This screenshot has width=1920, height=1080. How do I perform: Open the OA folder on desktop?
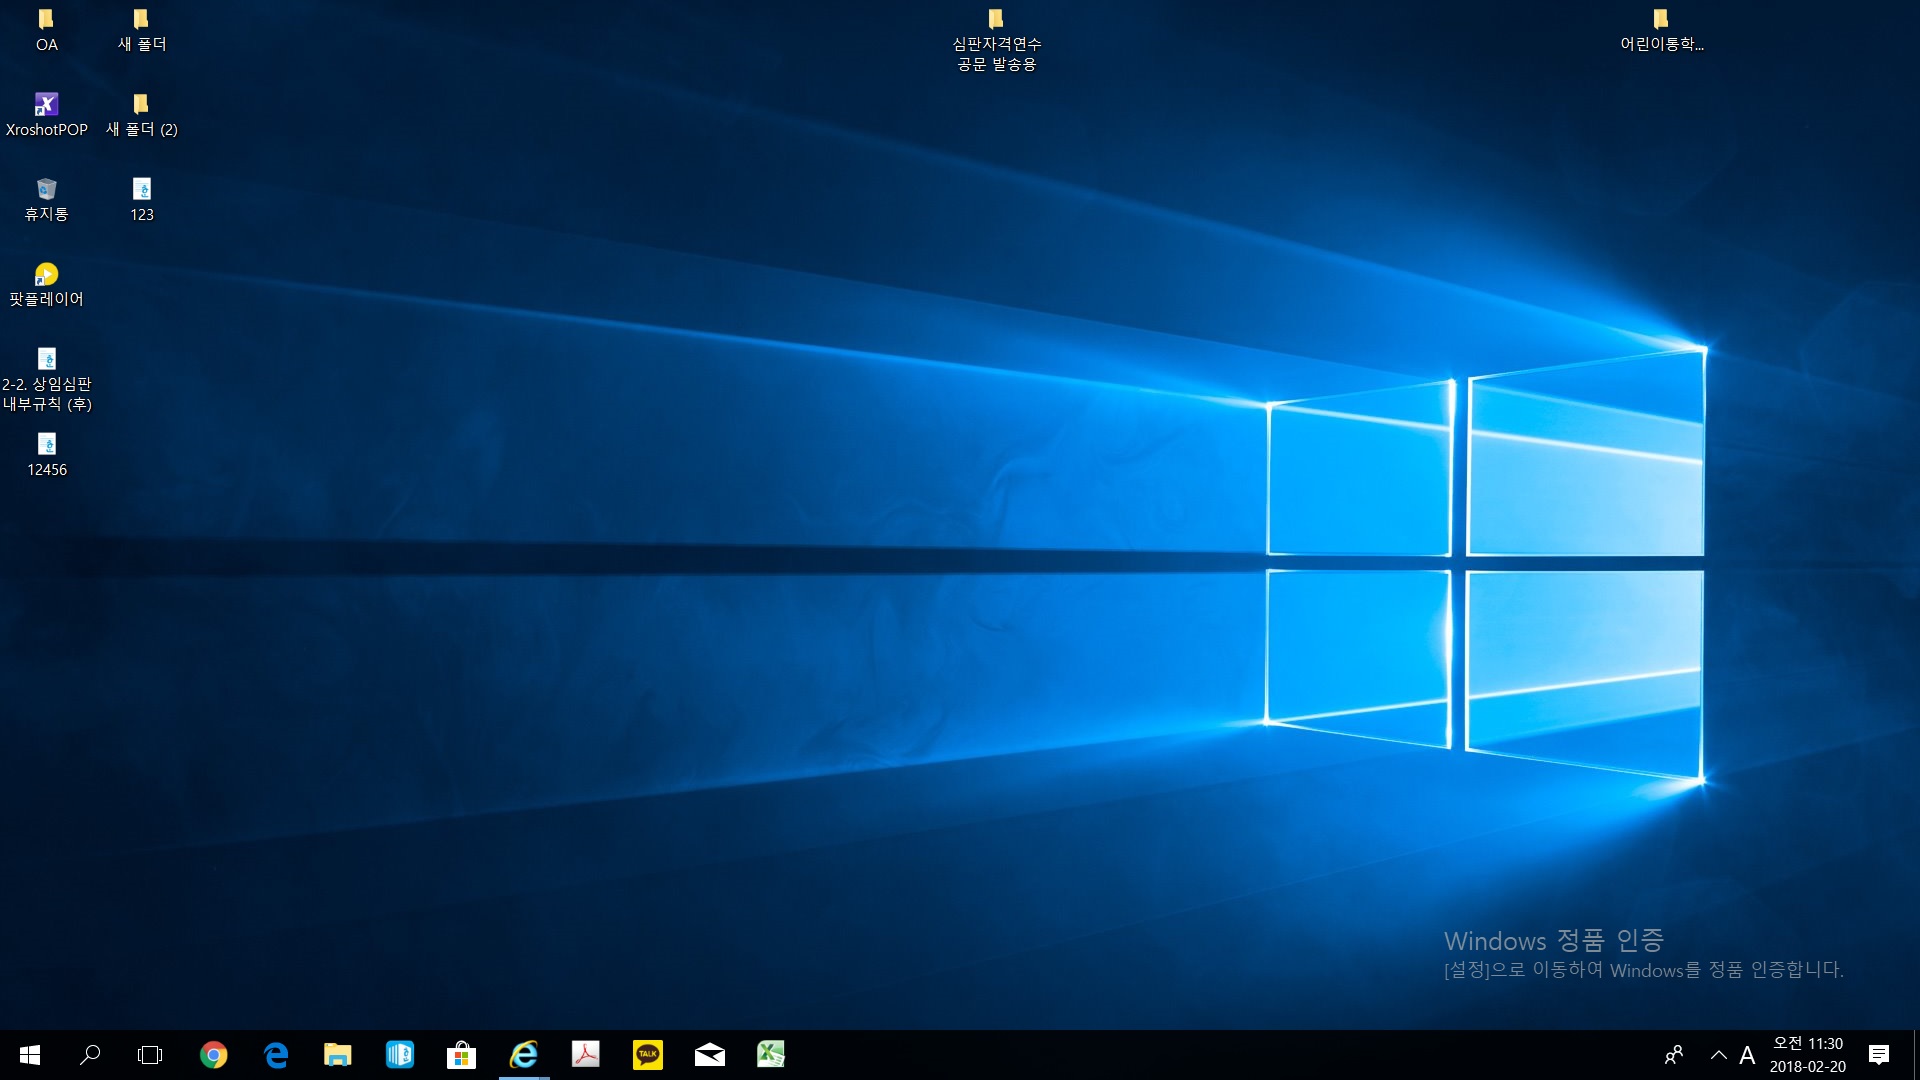click(46, 30)
